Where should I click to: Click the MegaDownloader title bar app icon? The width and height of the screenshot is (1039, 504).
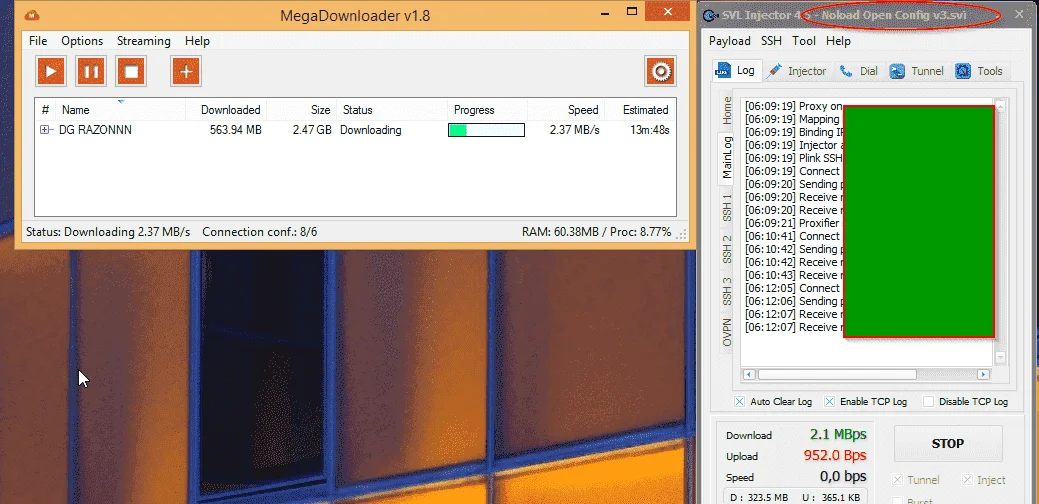(x=32, y=15)
